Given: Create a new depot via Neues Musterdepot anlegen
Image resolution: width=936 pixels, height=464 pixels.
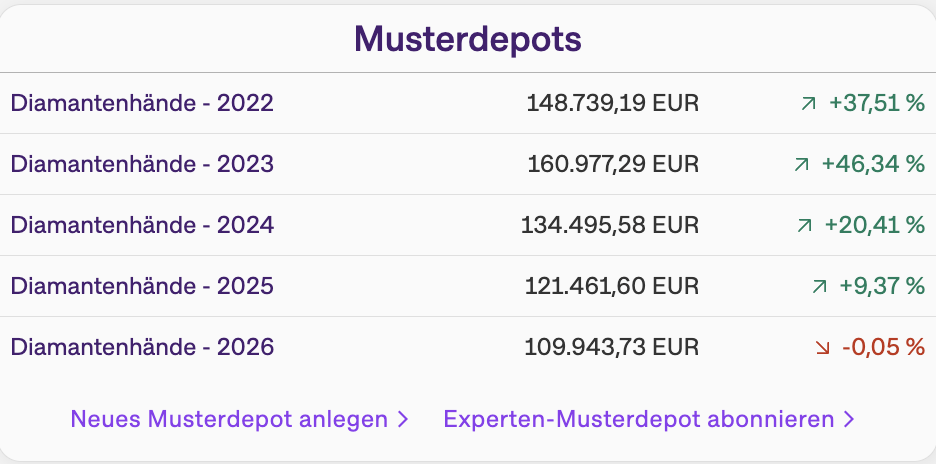Looking at the screenshot, I should (x=229, y=419).
